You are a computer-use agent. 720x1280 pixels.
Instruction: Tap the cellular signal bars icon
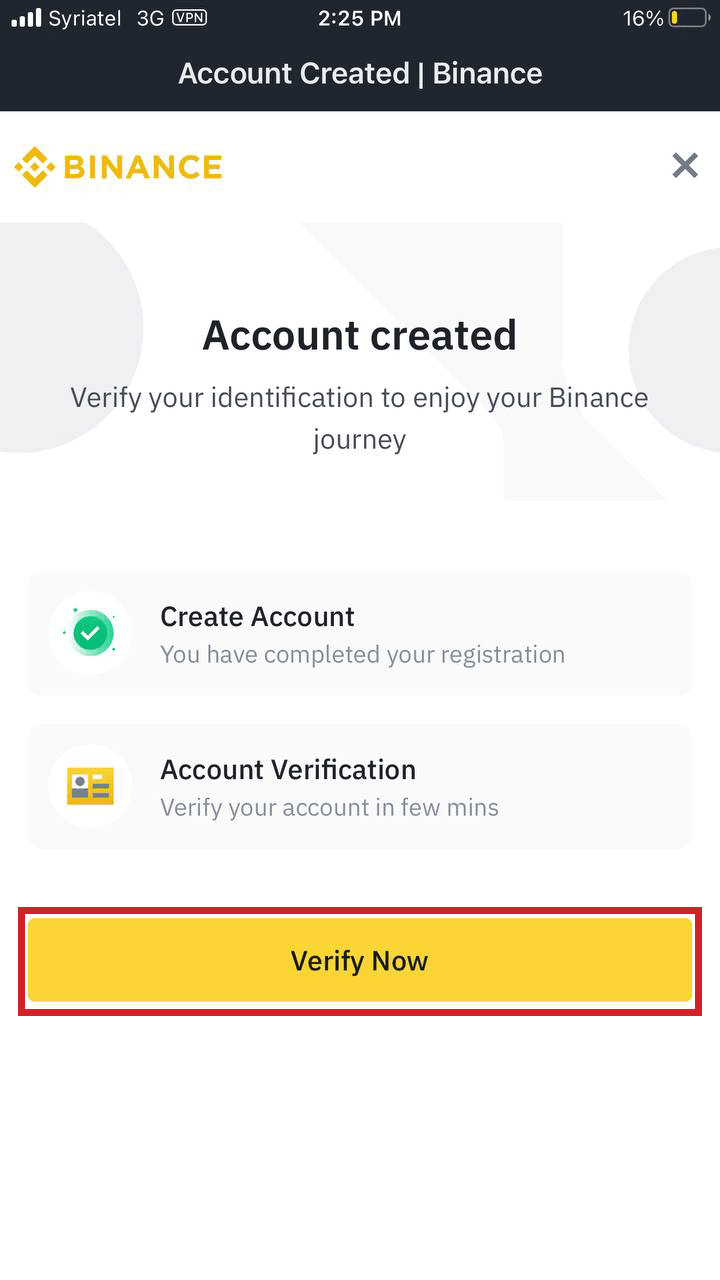(26, 18)
